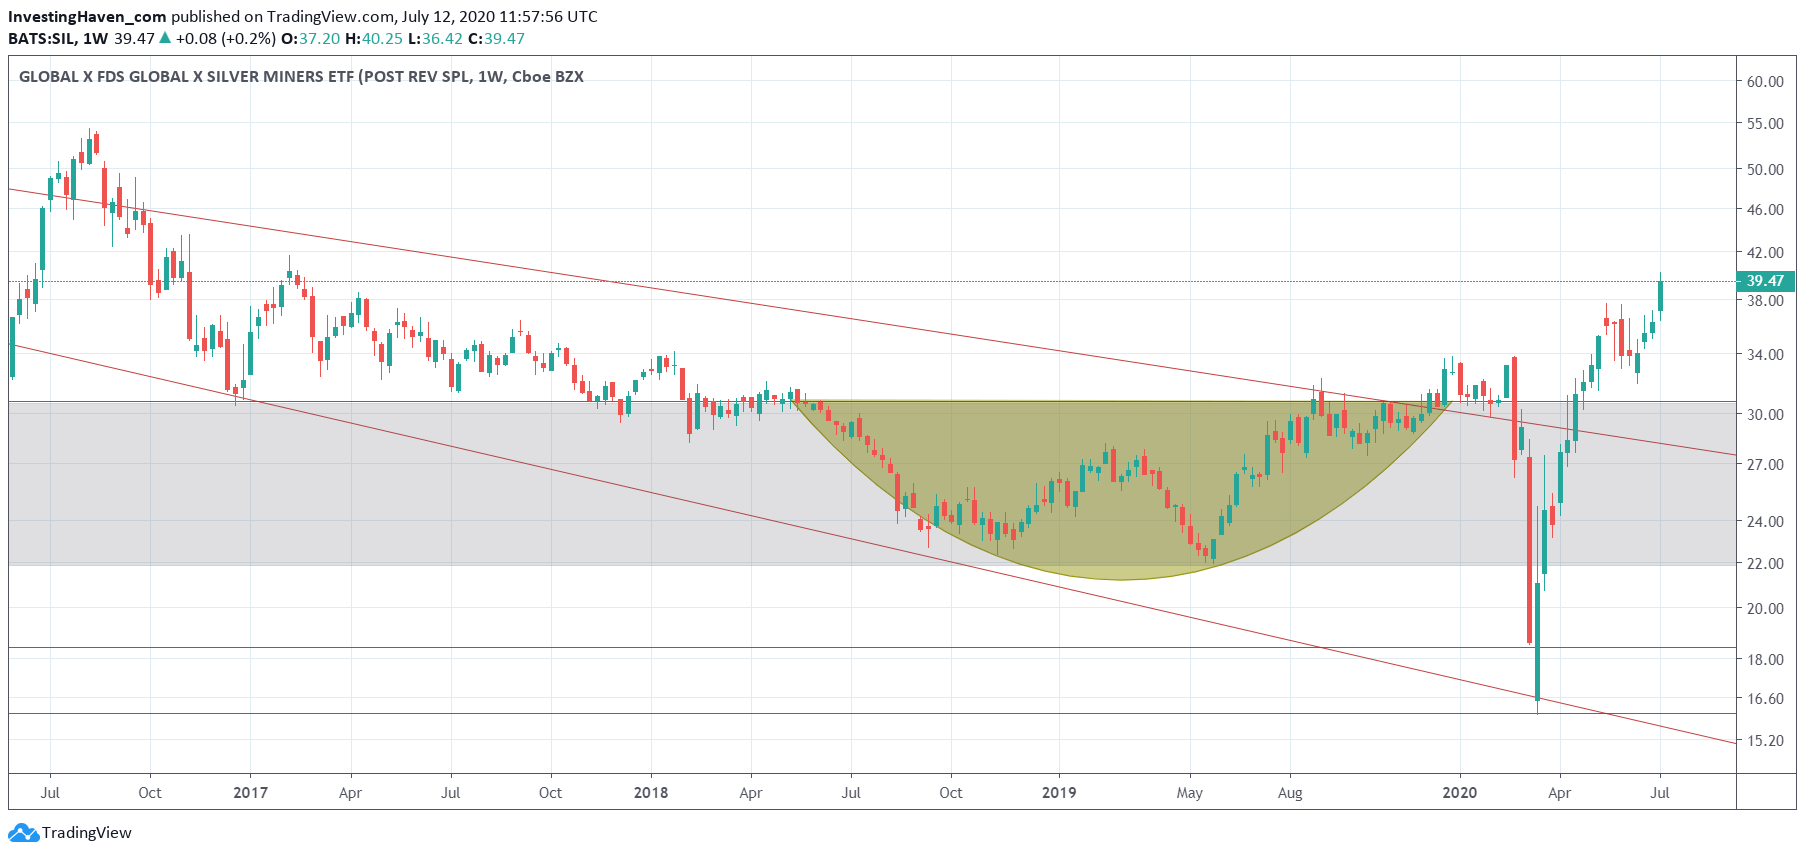This screenshot has height=856, width=1805.
Task: Click the InvestingHaven_com publisher name
Action: pos(87,17)
